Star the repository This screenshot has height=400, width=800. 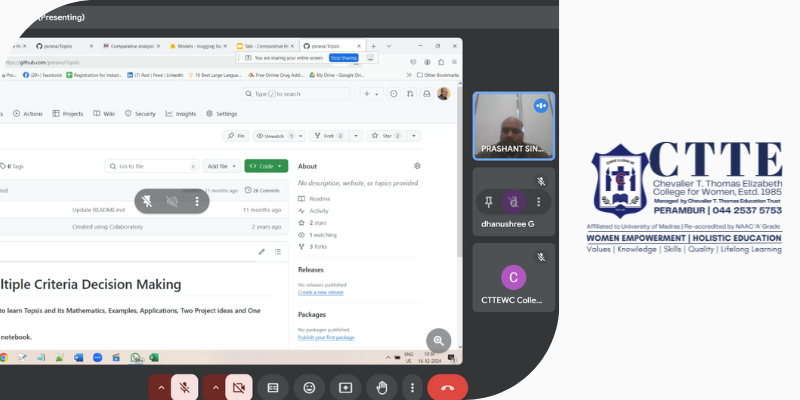tap(387, 136)
